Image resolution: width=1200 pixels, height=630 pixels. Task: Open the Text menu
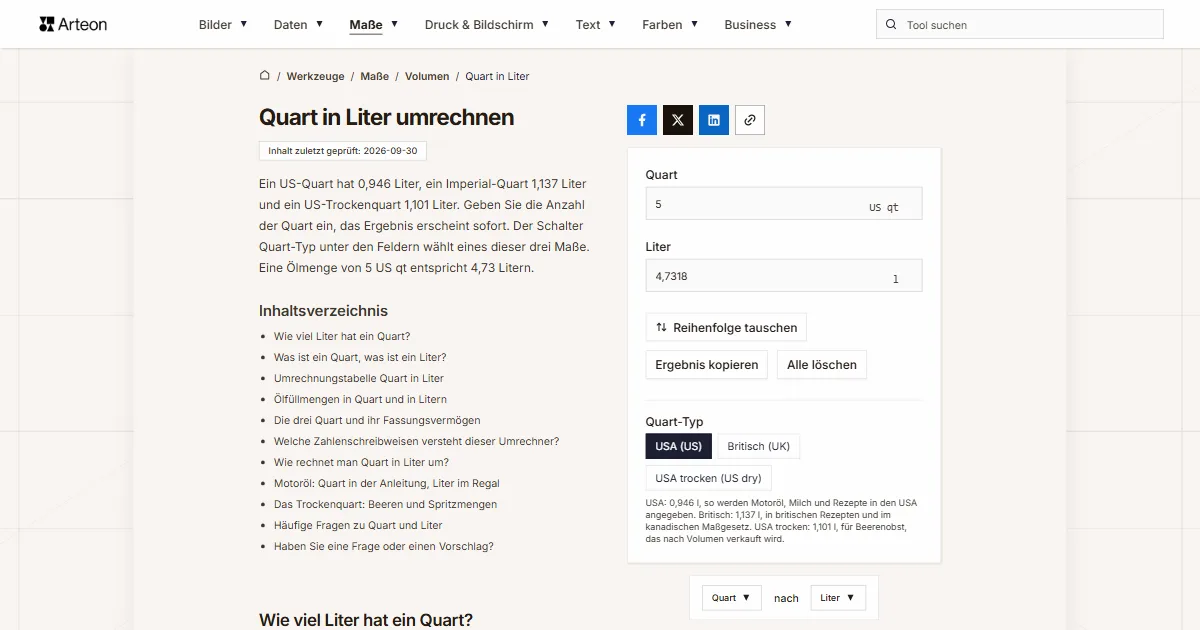(596, 25)
